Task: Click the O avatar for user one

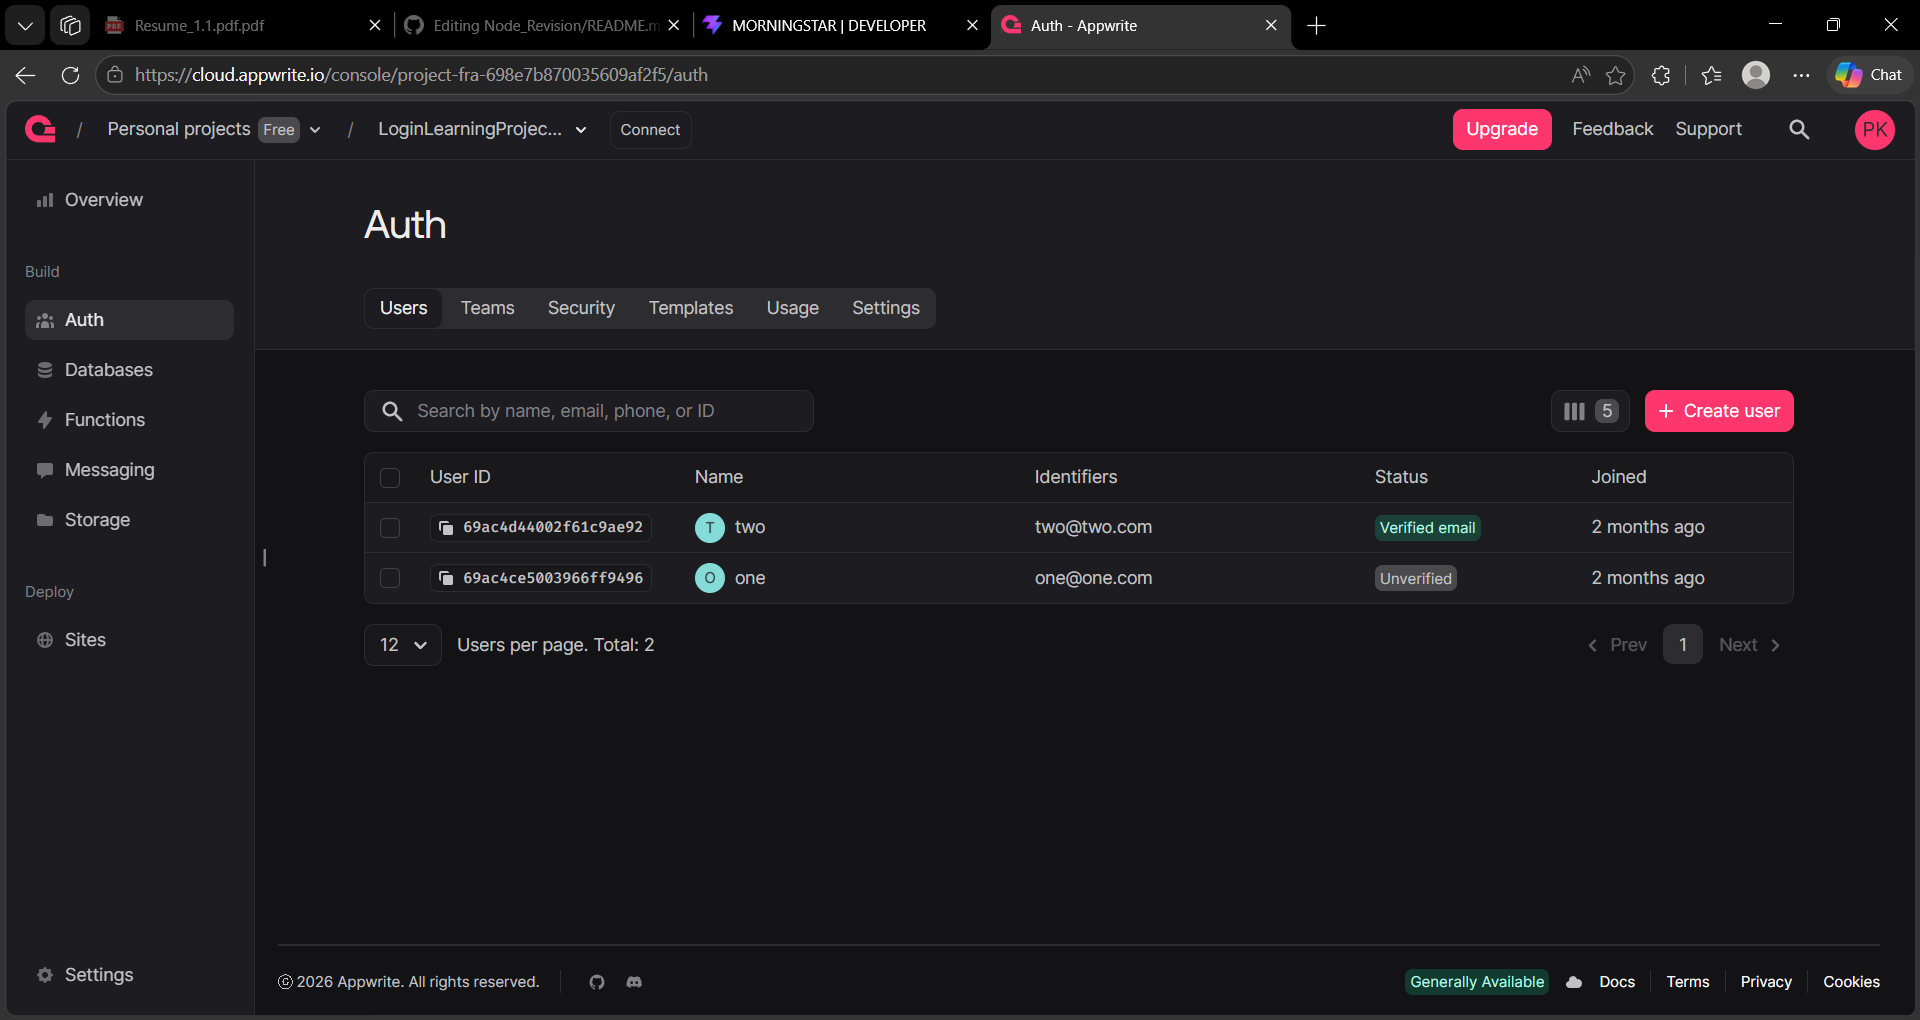Action: tap(710, 578)
